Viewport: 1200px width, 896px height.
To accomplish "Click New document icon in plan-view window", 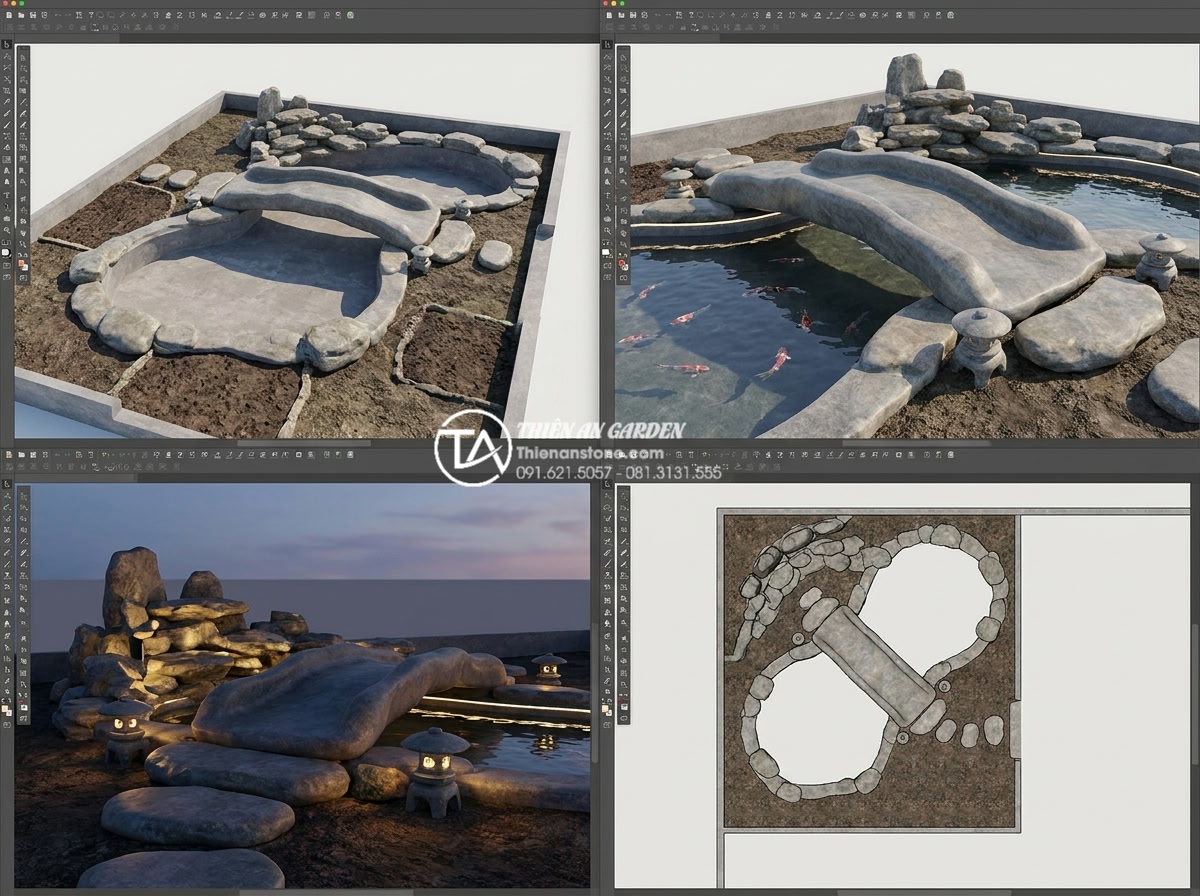I will (609, 455).
